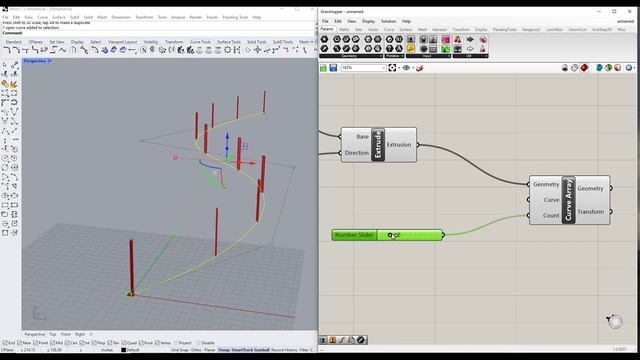This screenshot has height=360, width=640.
Task: Click the blue preview quality sphere icon
Action: [x=629, y=68]
